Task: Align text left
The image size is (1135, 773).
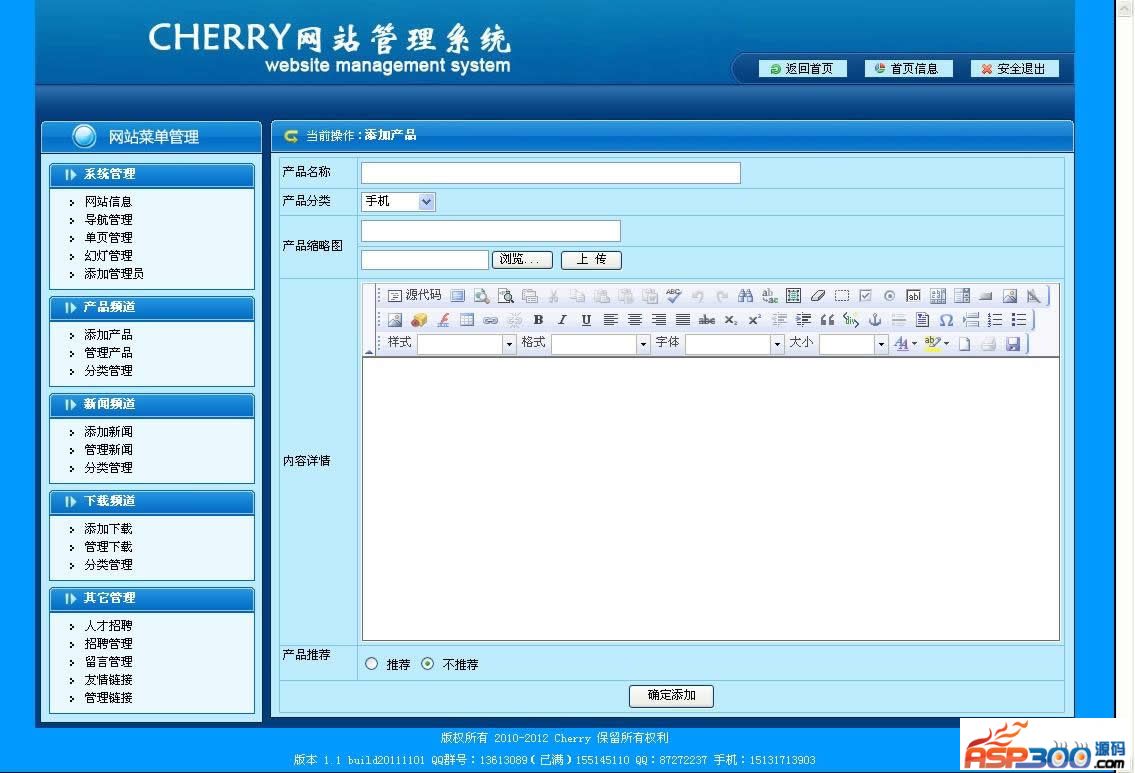Action: 610,319
